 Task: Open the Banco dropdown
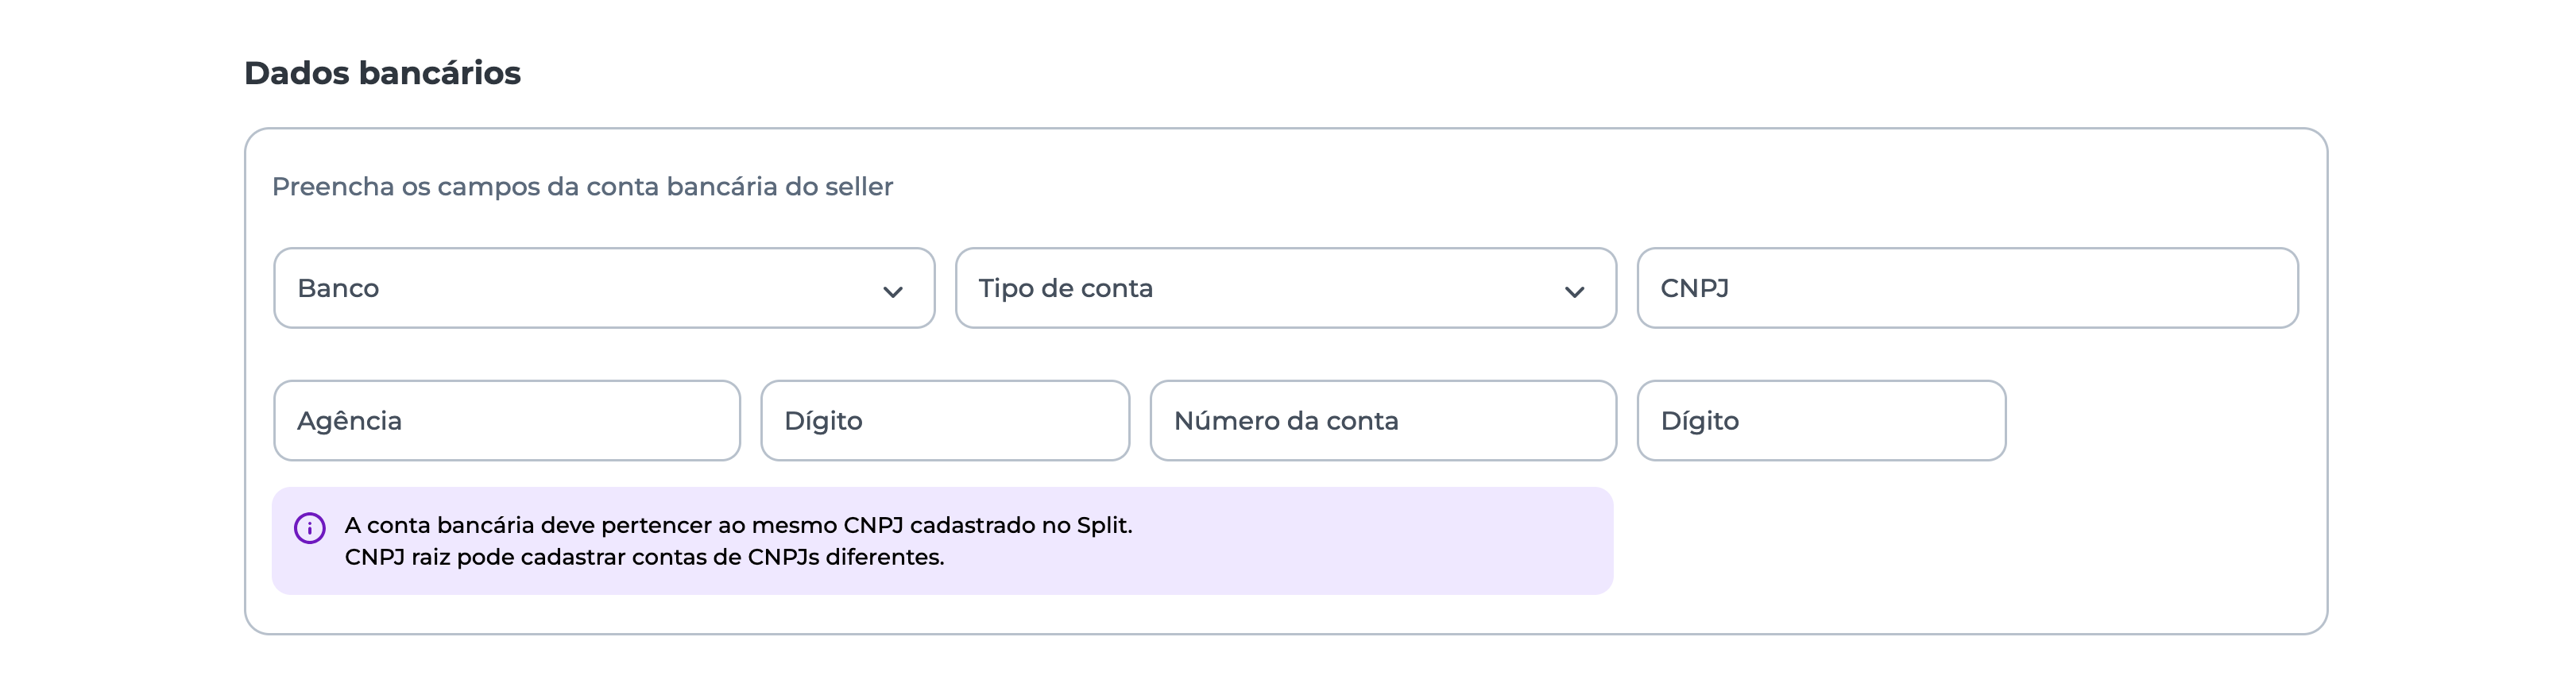[x=603, y=288]
